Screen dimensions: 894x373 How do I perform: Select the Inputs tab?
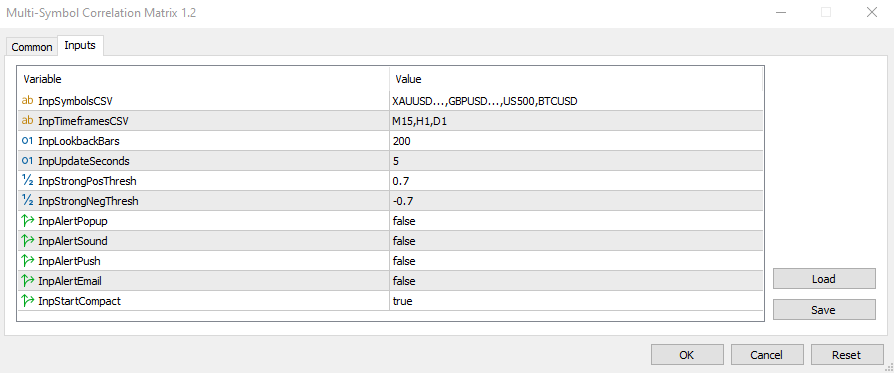click(x=80, y=46)
